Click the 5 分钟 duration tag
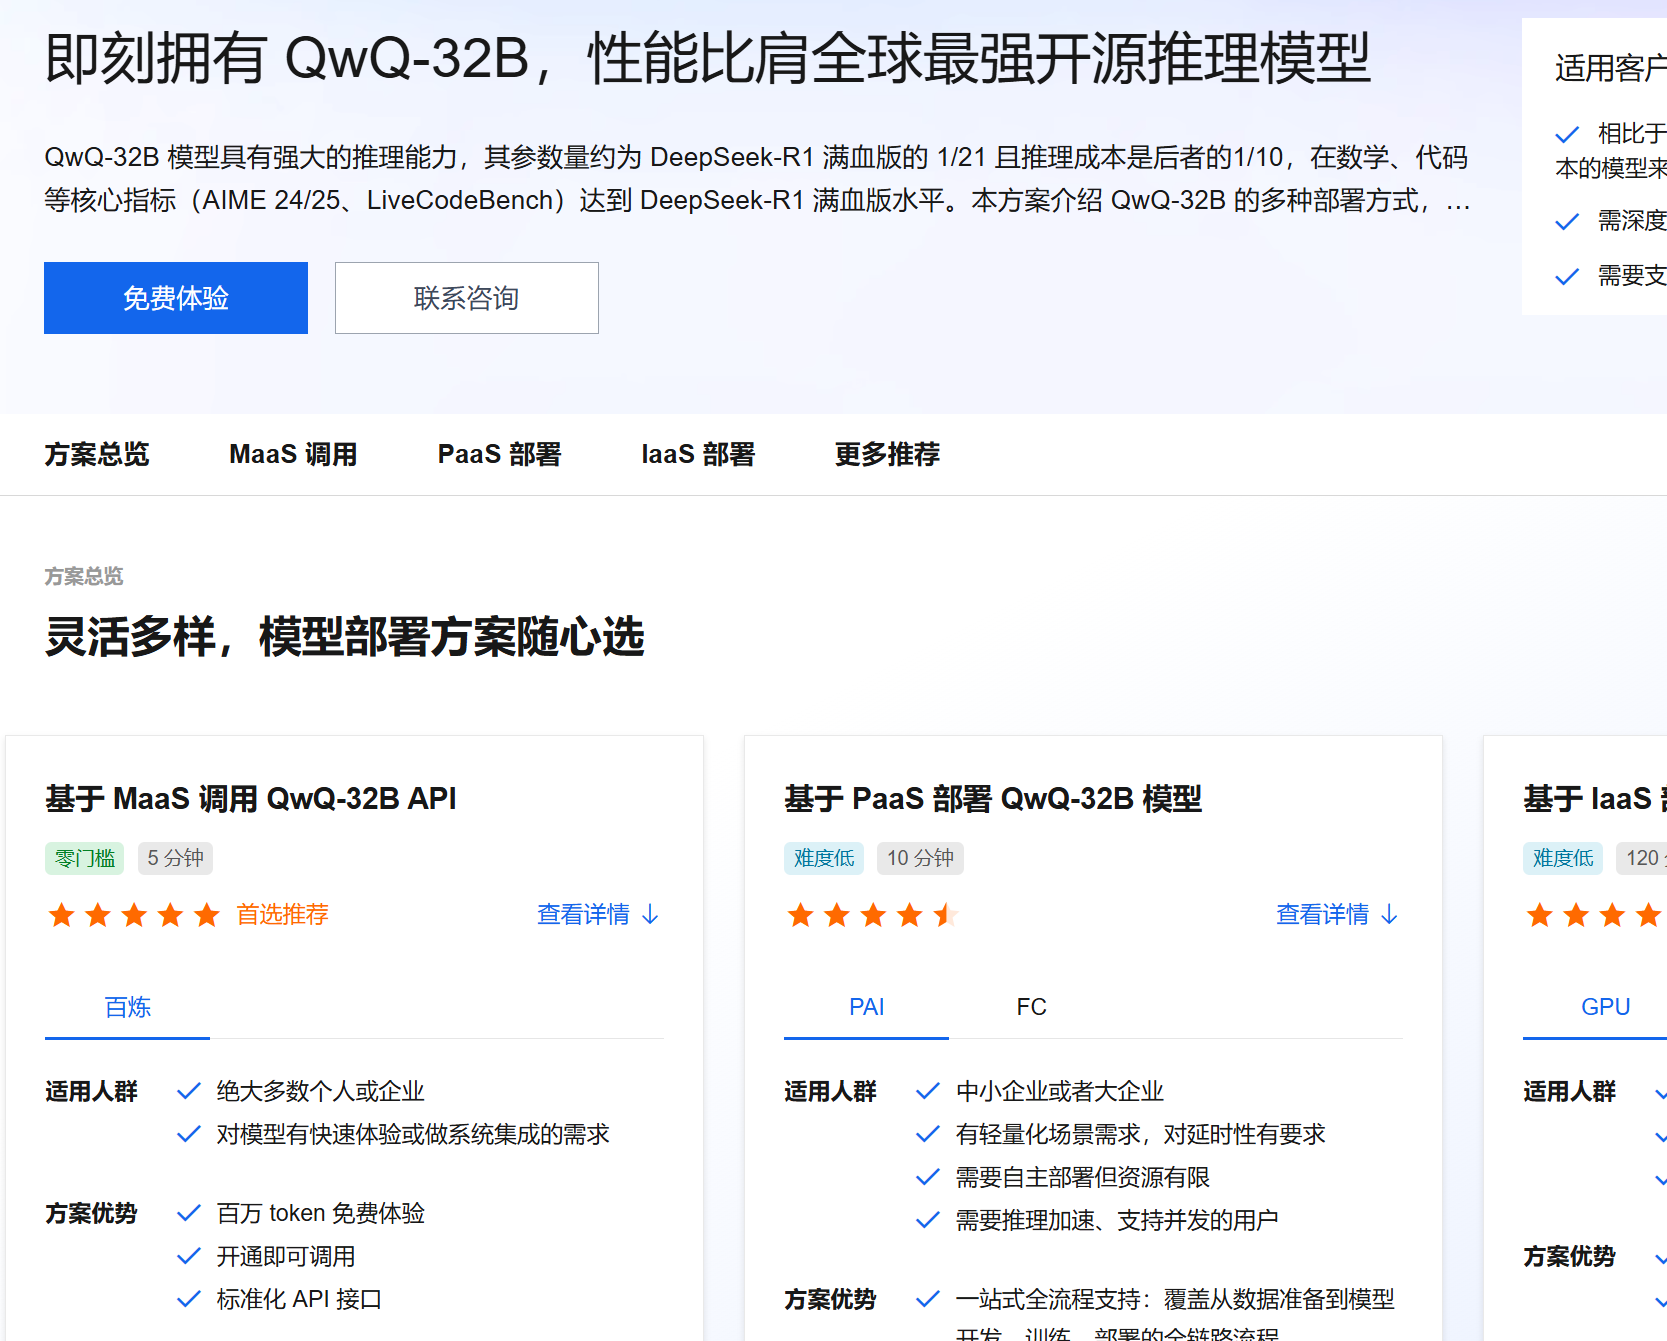 (x=176, y=858)
